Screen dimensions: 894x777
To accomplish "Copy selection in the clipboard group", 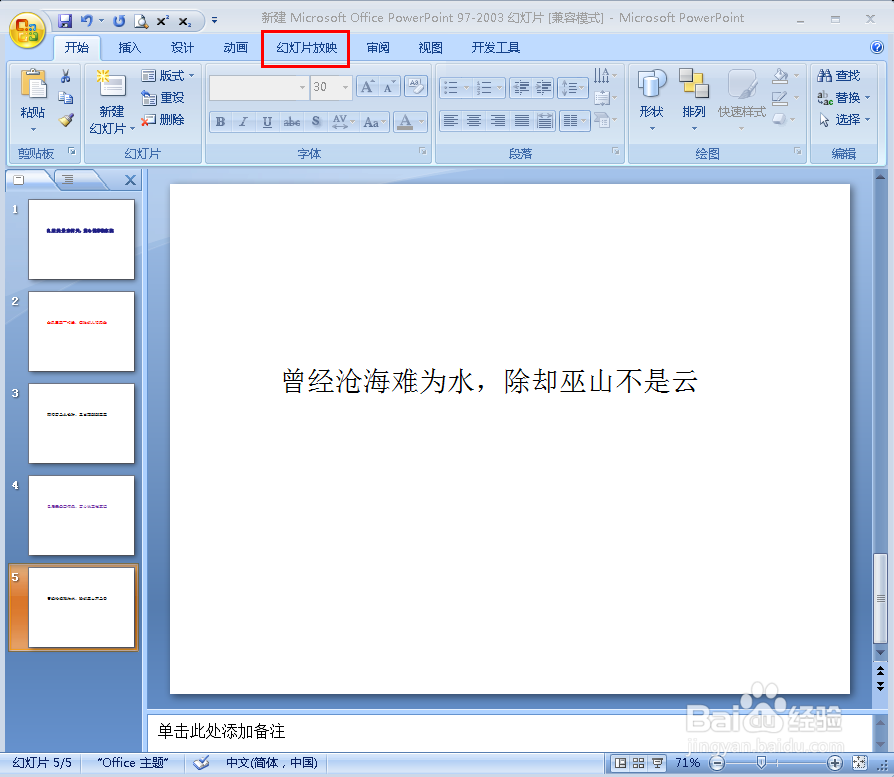I will (66, 98).
